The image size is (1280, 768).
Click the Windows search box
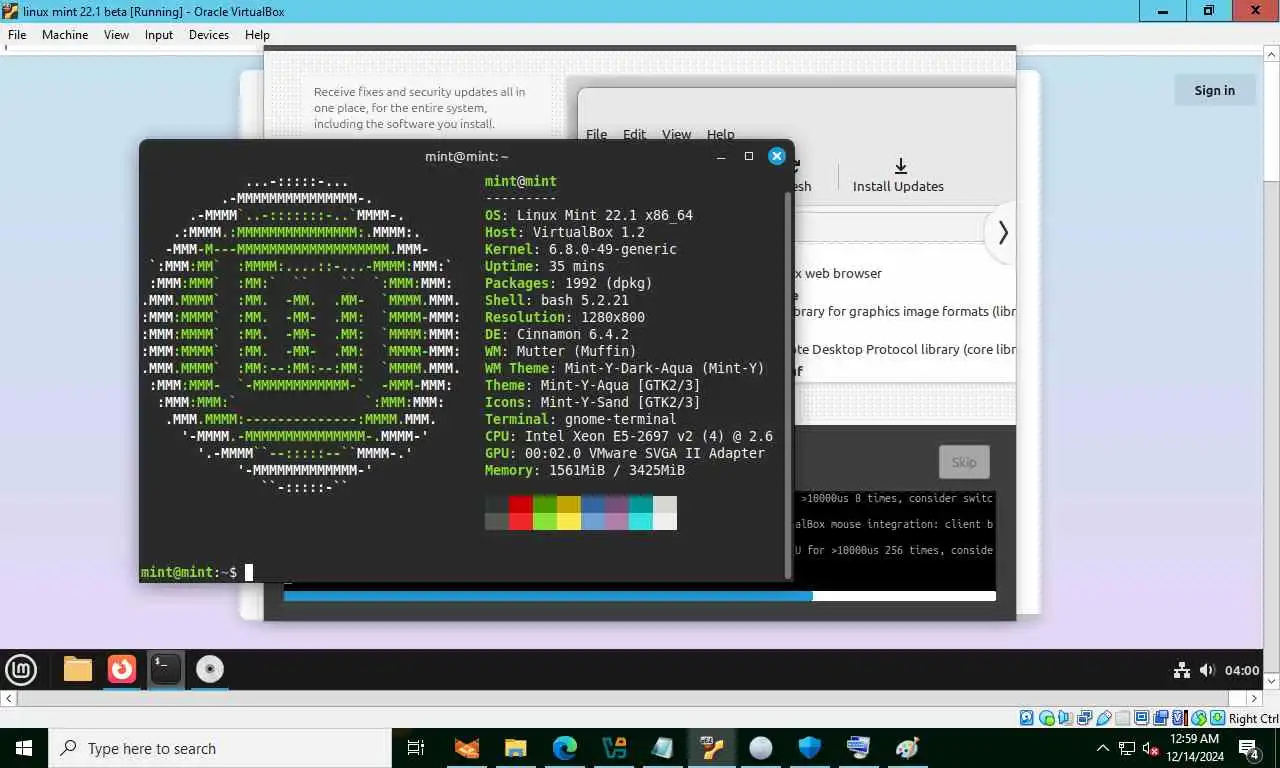219,748
